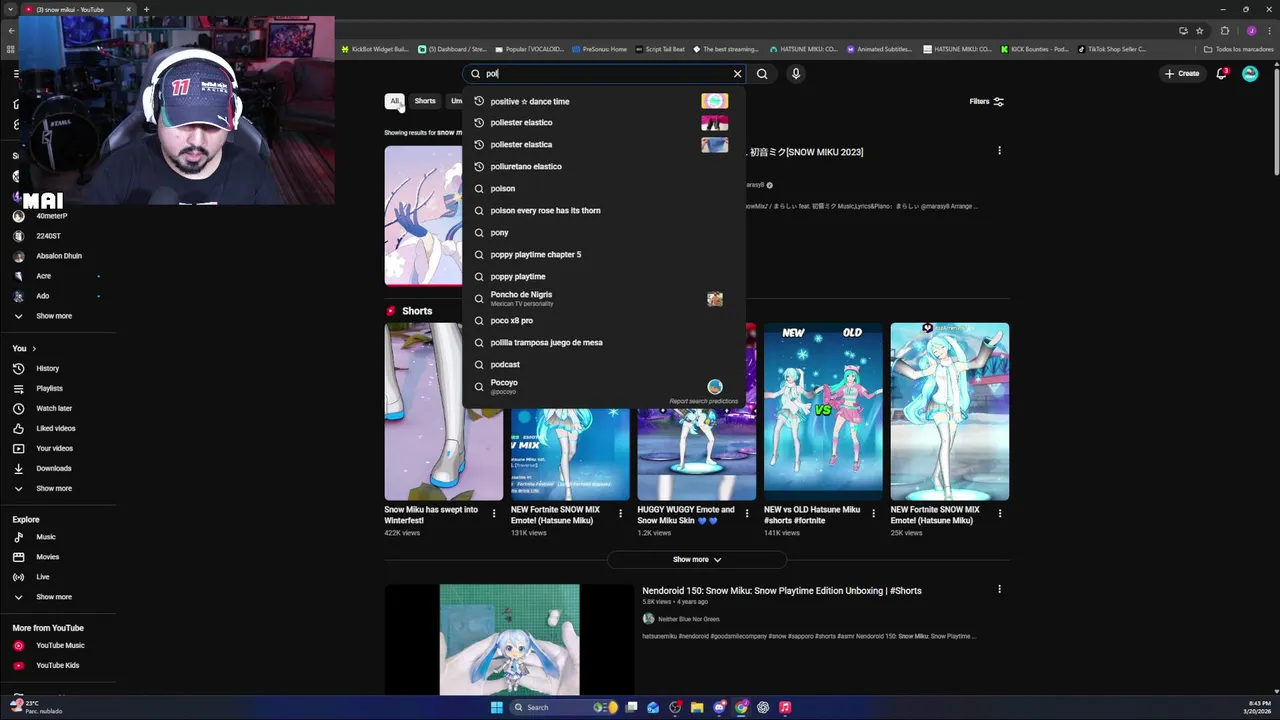Pick suggestion 'pony'
The height and width of the screenshot is (720, 1280).
[x=603, y=233]
